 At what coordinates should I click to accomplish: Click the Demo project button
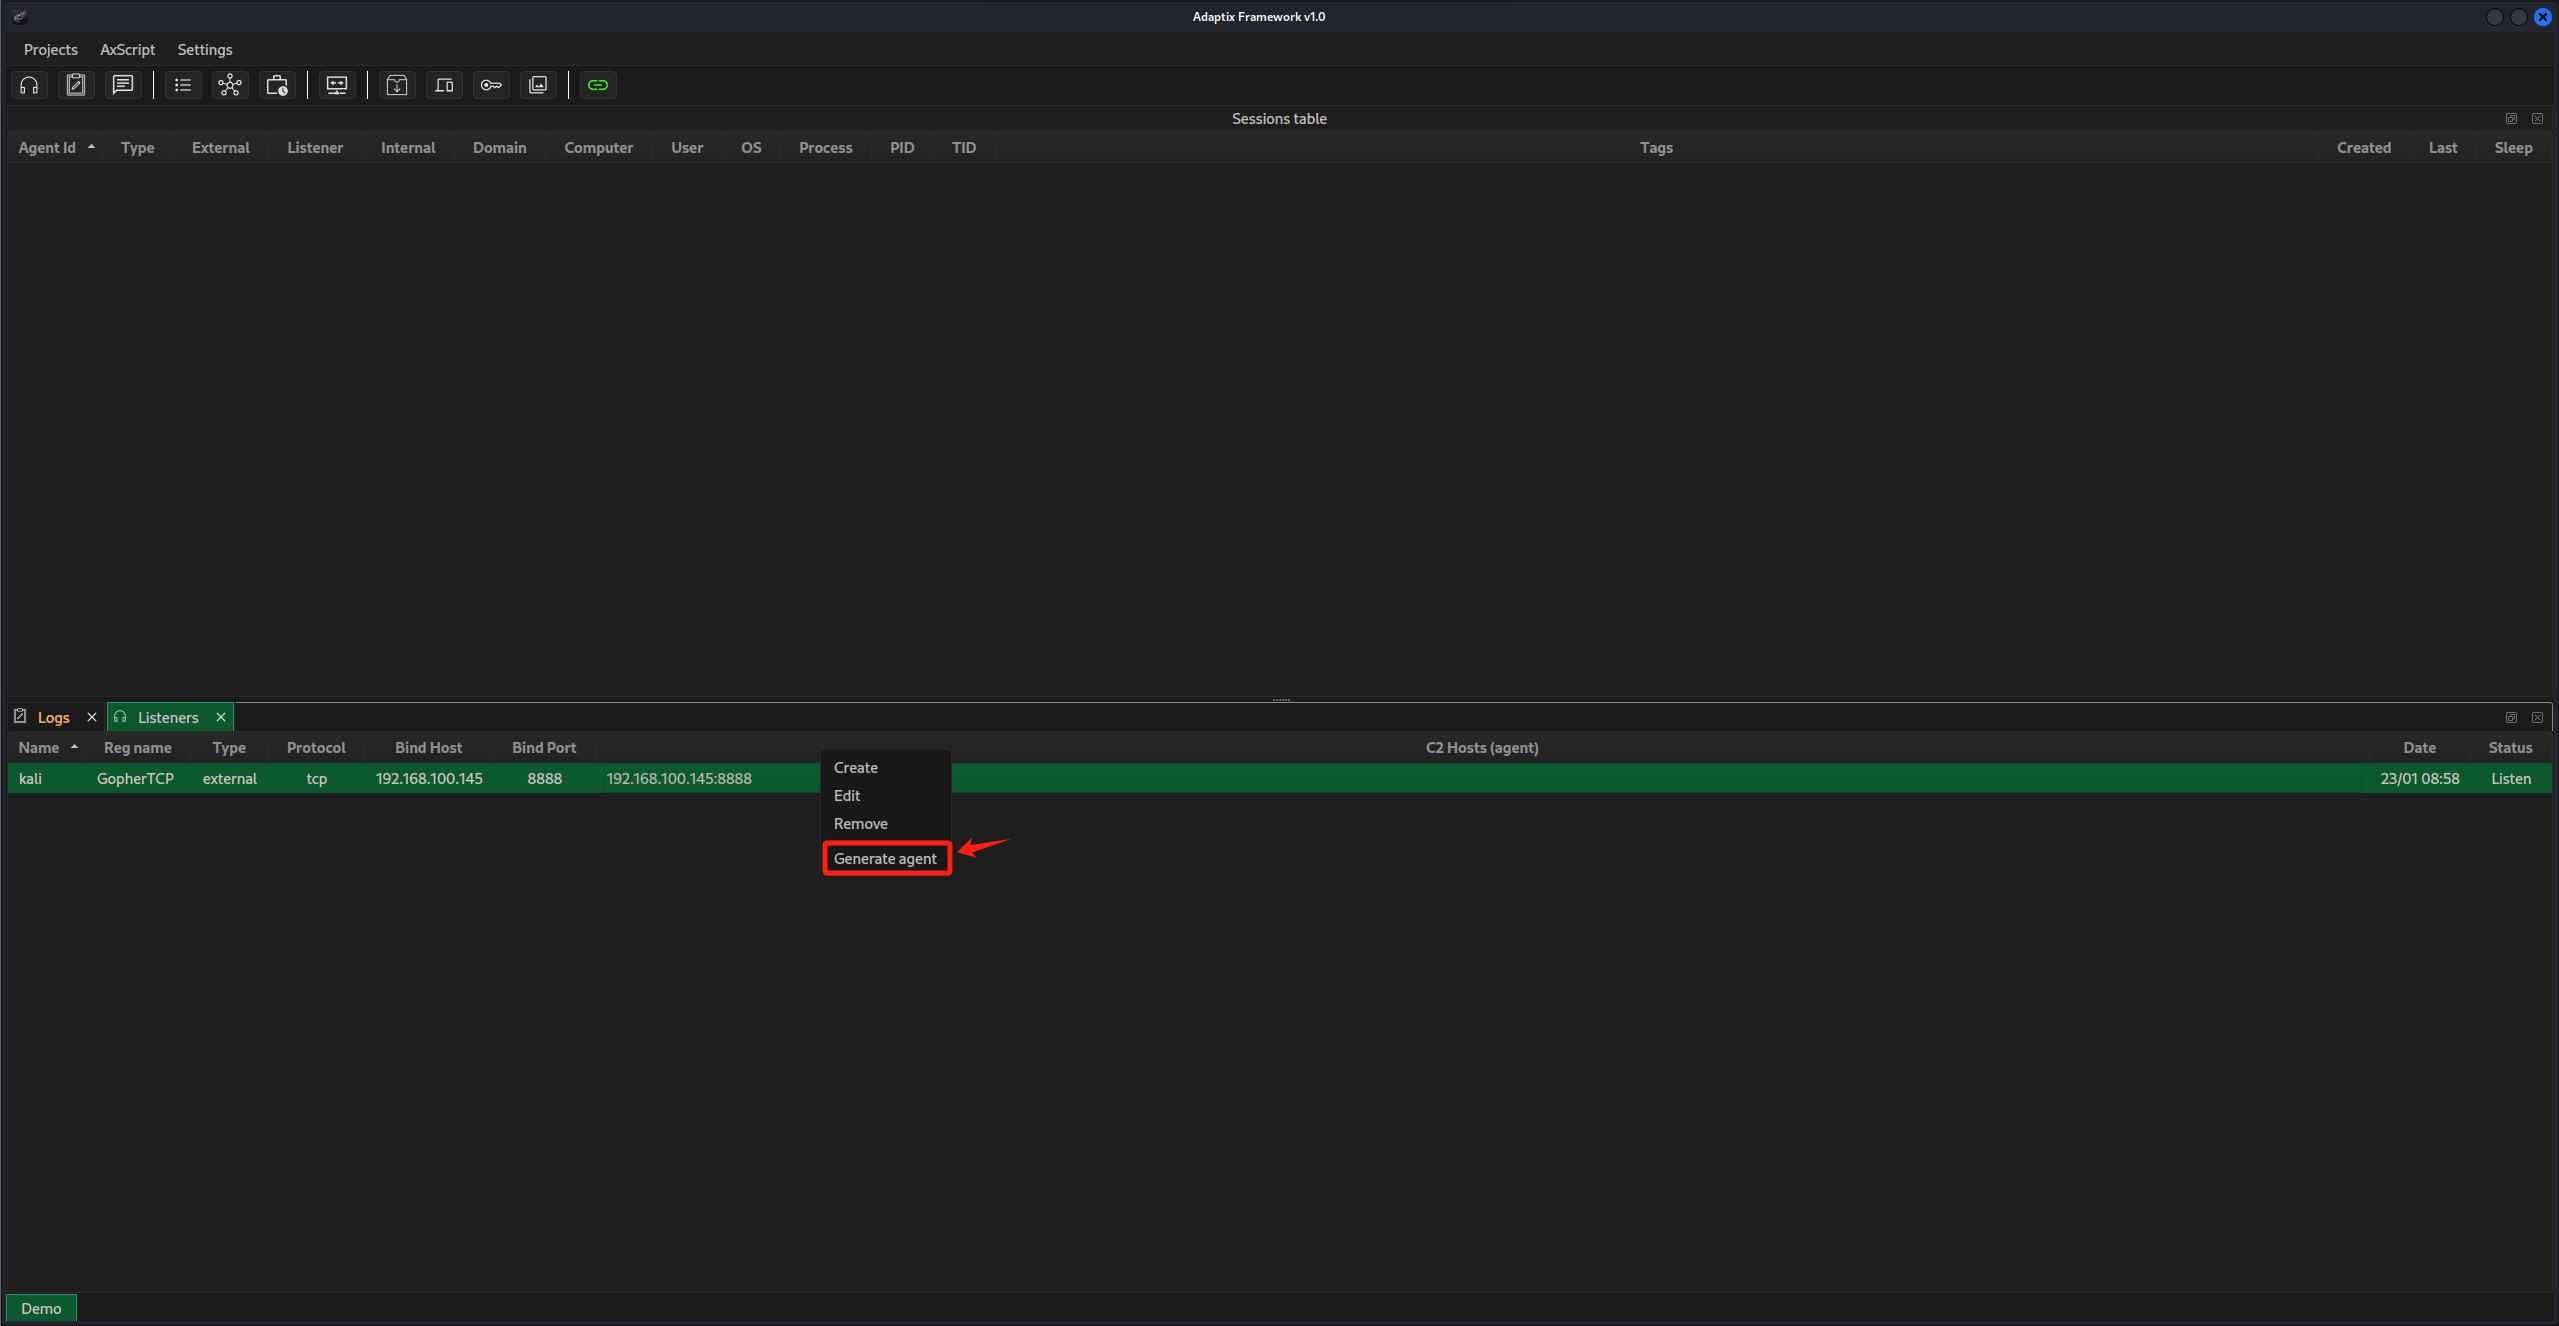tap(41, 1308)
